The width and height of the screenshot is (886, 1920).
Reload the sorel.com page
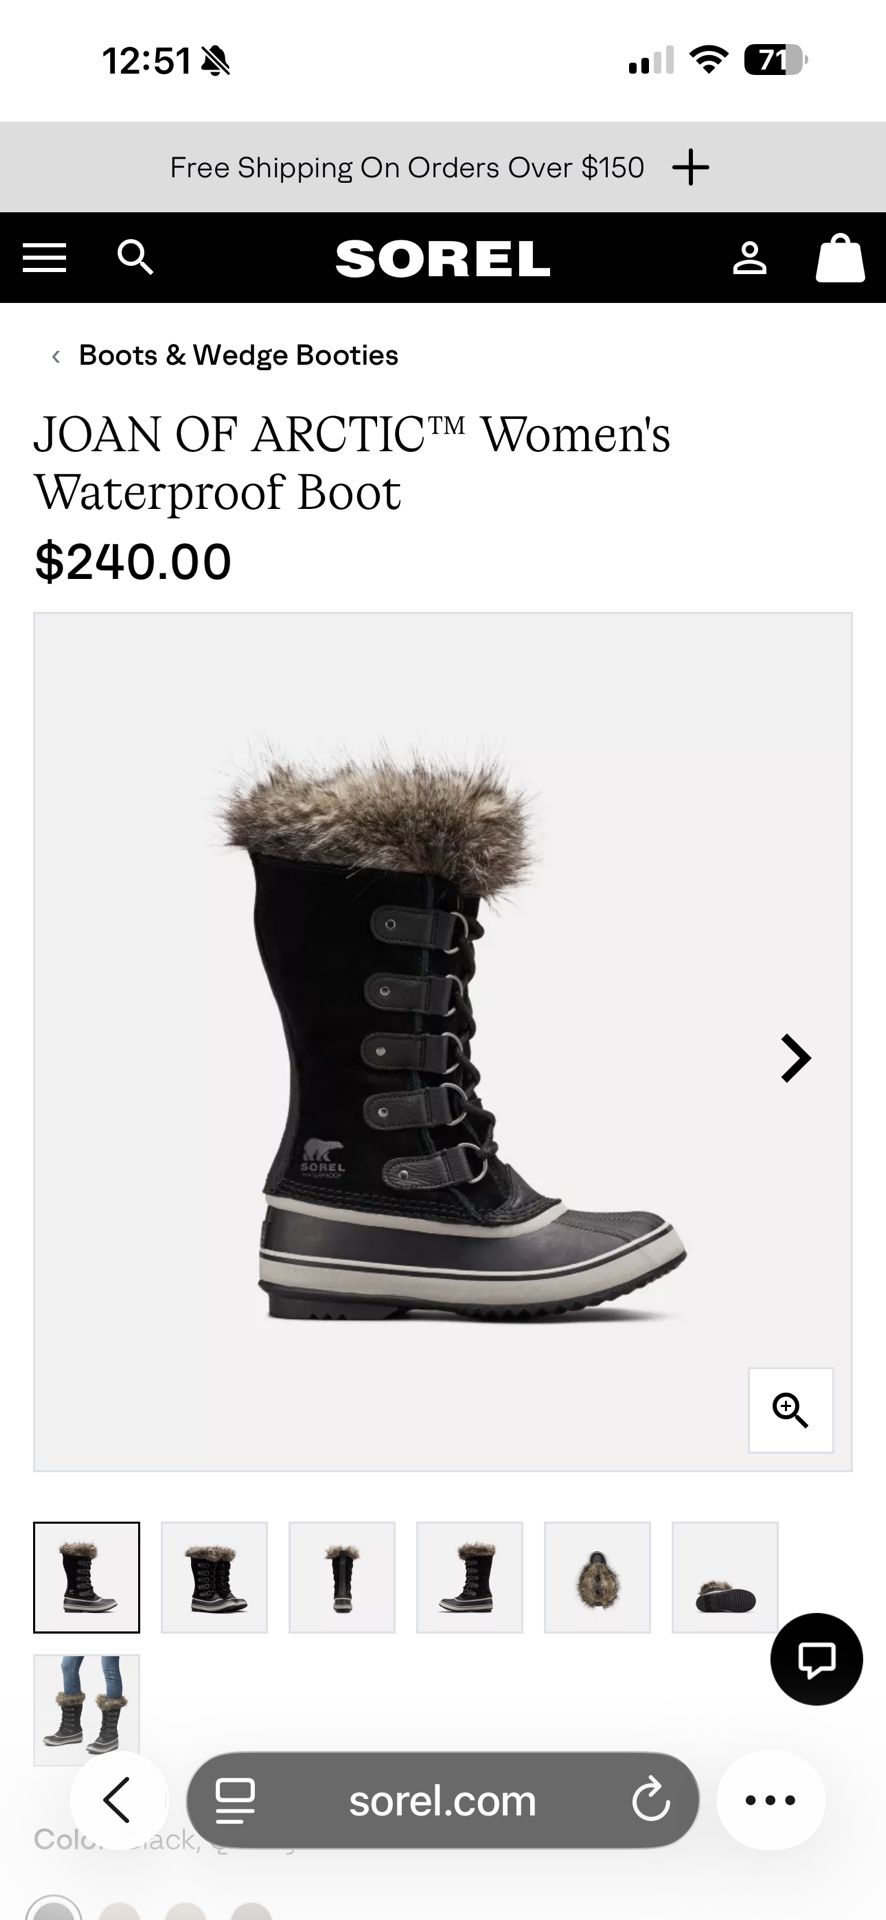[x=650, y=1801]
